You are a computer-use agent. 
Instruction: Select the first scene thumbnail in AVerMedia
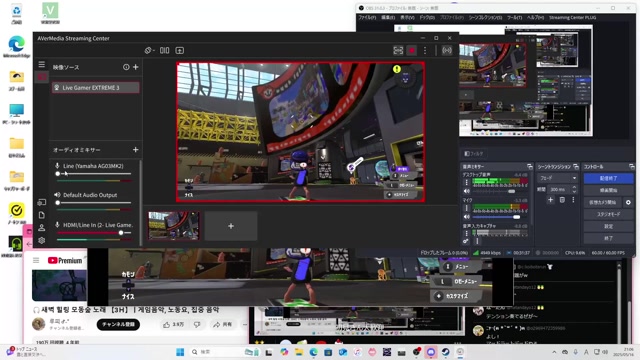pos(173,225)
